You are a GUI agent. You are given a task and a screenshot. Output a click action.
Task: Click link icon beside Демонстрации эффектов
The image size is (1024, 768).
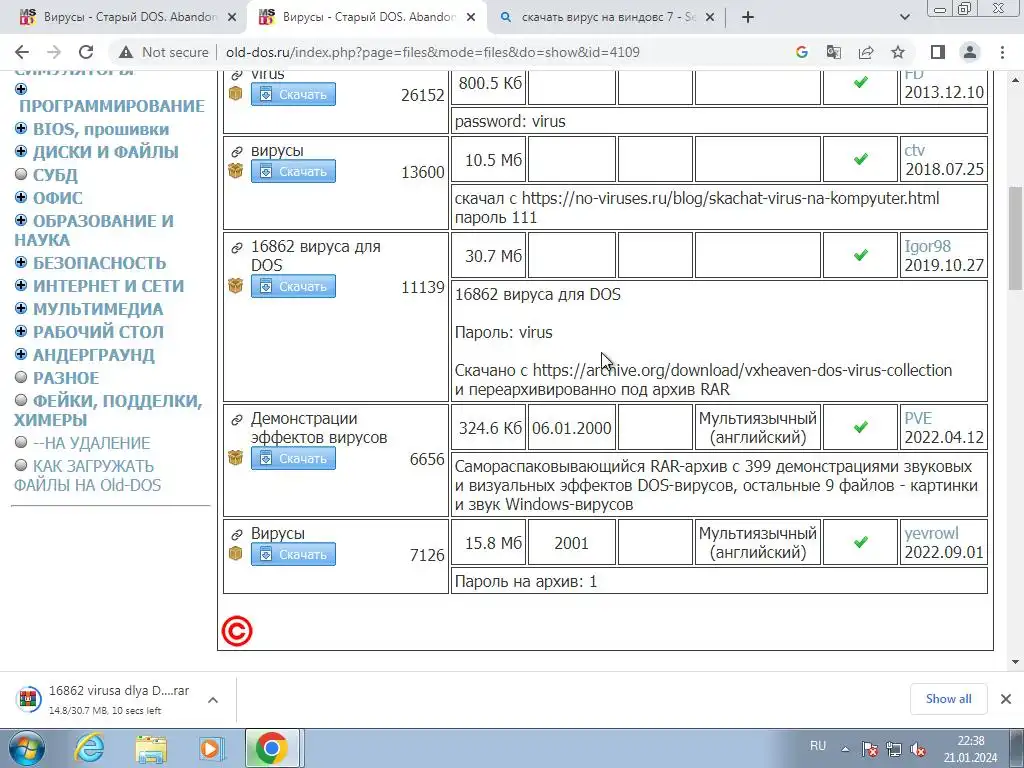(237, 420)
